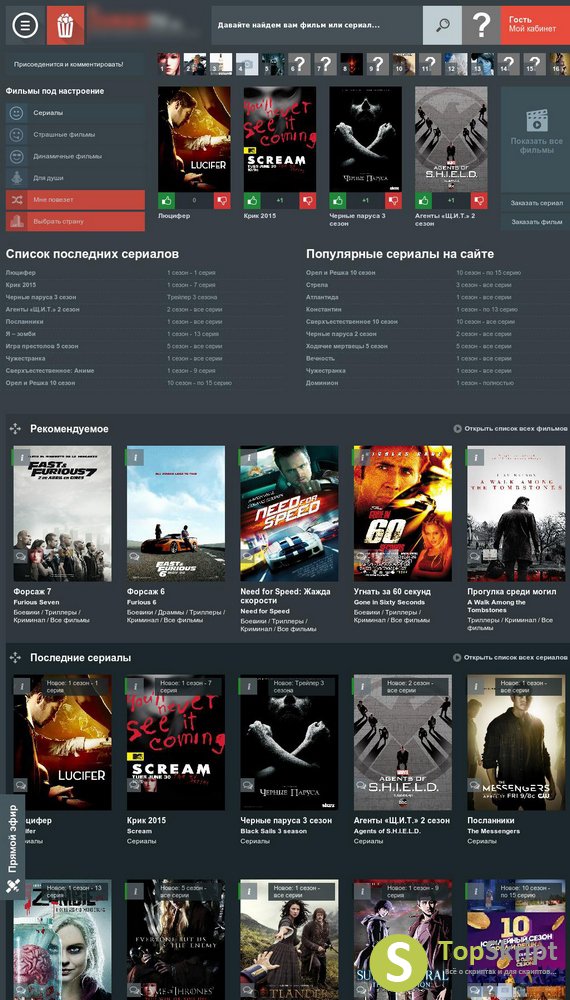Expand Открыть список всех фильмов
The height and width of the screenshot is (1000, 570).
[x=510, y=429]
